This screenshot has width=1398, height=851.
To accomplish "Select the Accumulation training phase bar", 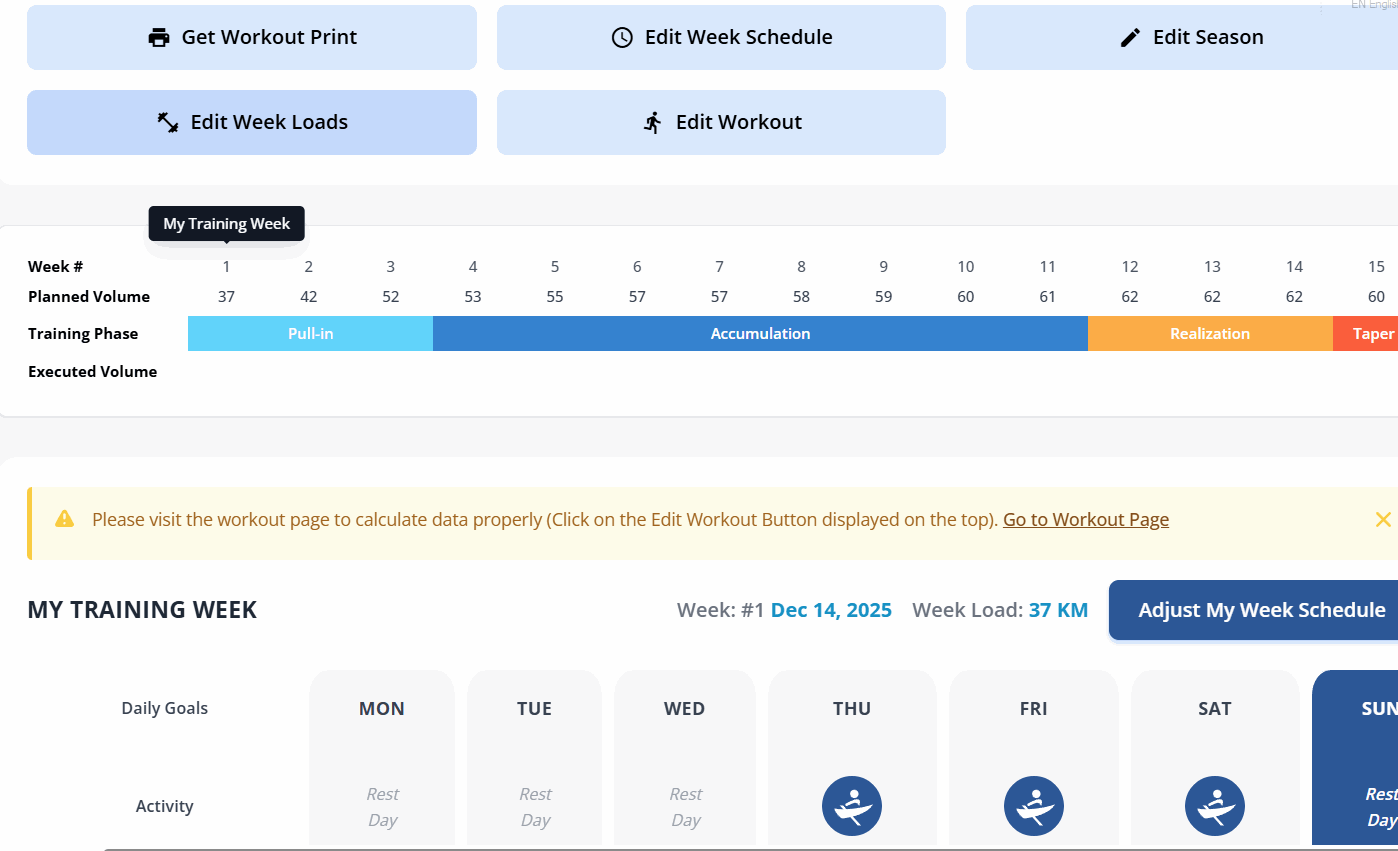I will point(760,334).
